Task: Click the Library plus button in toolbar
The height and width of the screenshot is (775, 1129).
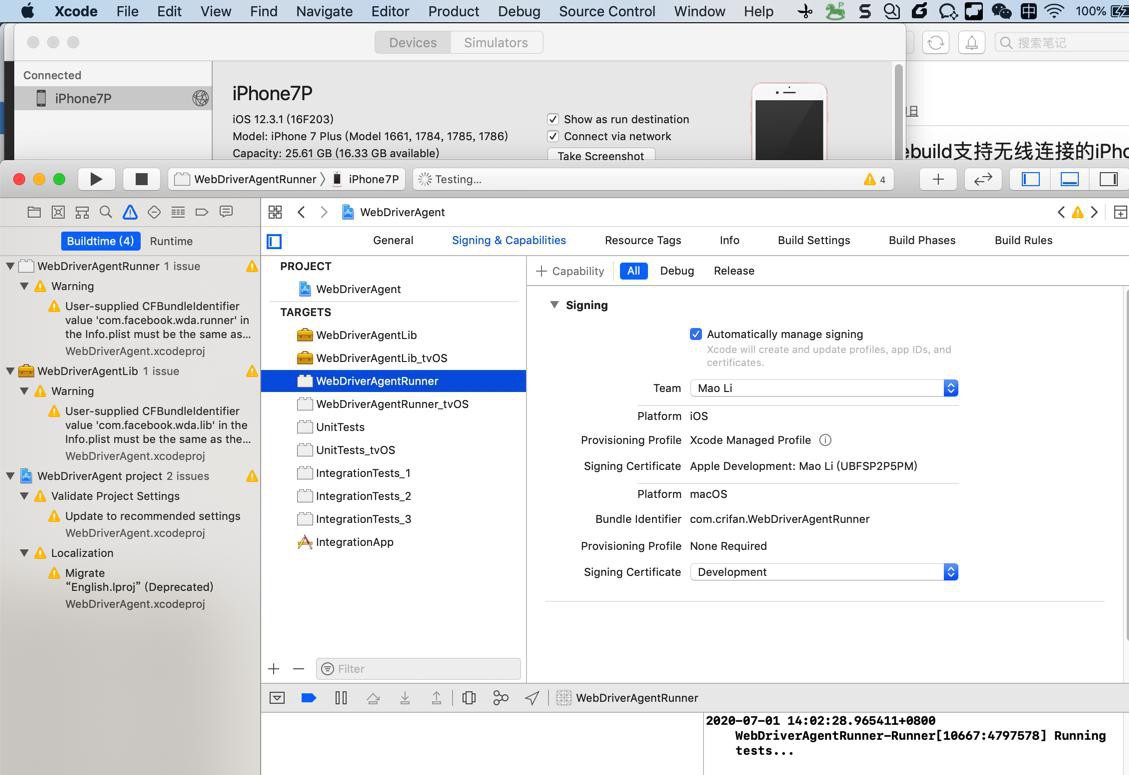Action: coord(938,179)
